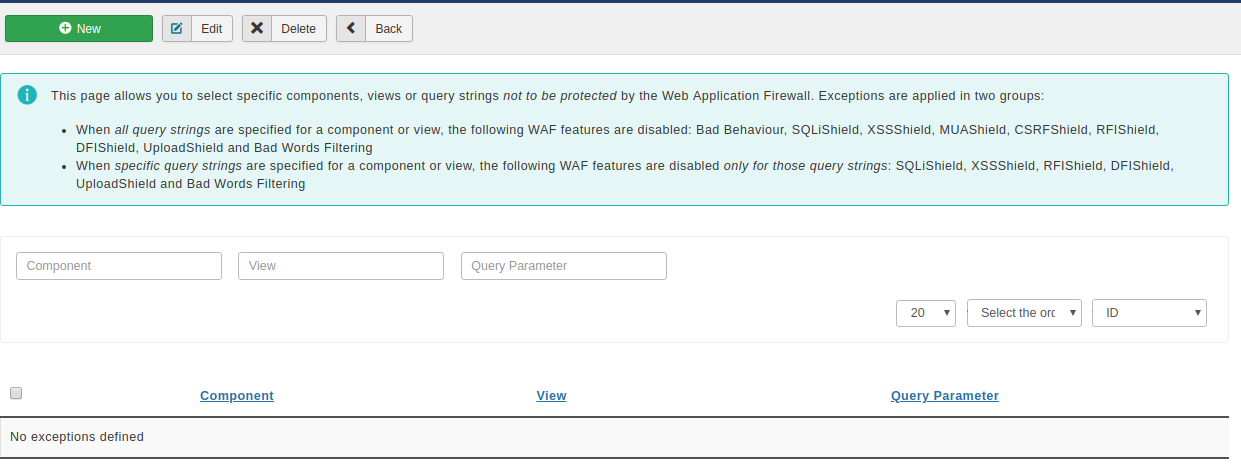1241x469 pixels.
Task: Click the X icon beside Delete
Action: [257, 29]
